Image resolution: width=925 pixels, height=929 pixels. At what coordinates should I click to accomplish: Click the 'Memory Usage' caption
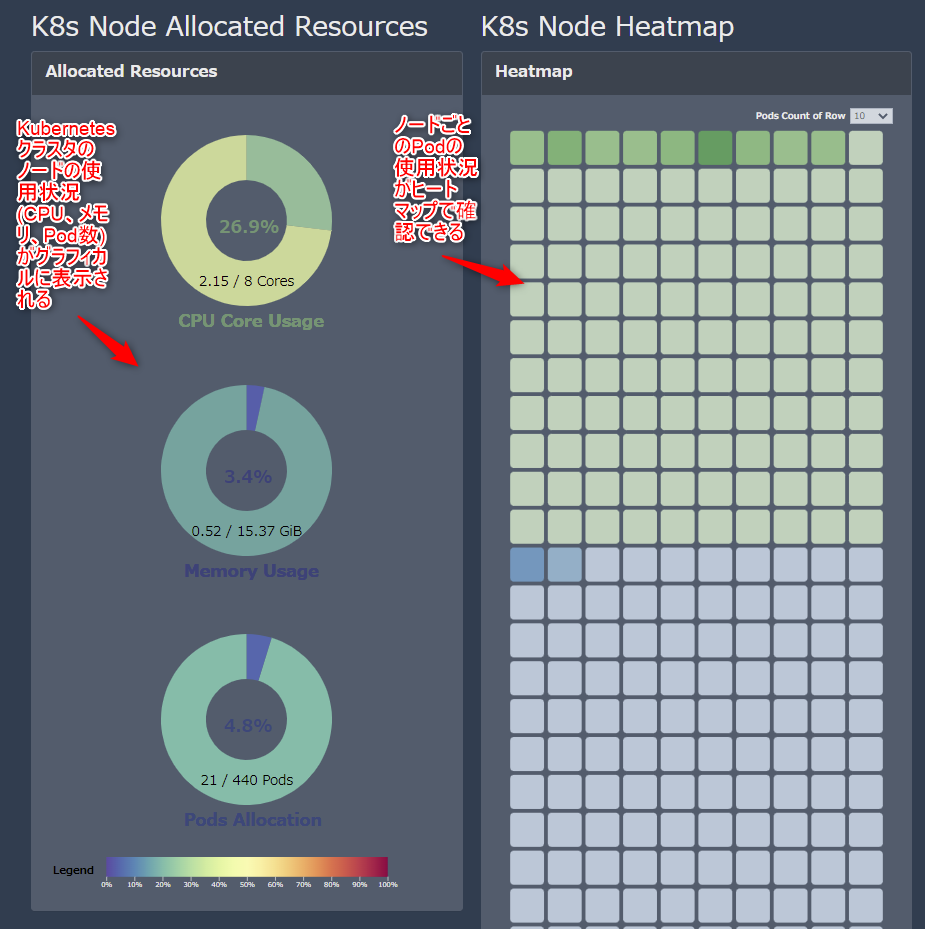coord(251,571)
